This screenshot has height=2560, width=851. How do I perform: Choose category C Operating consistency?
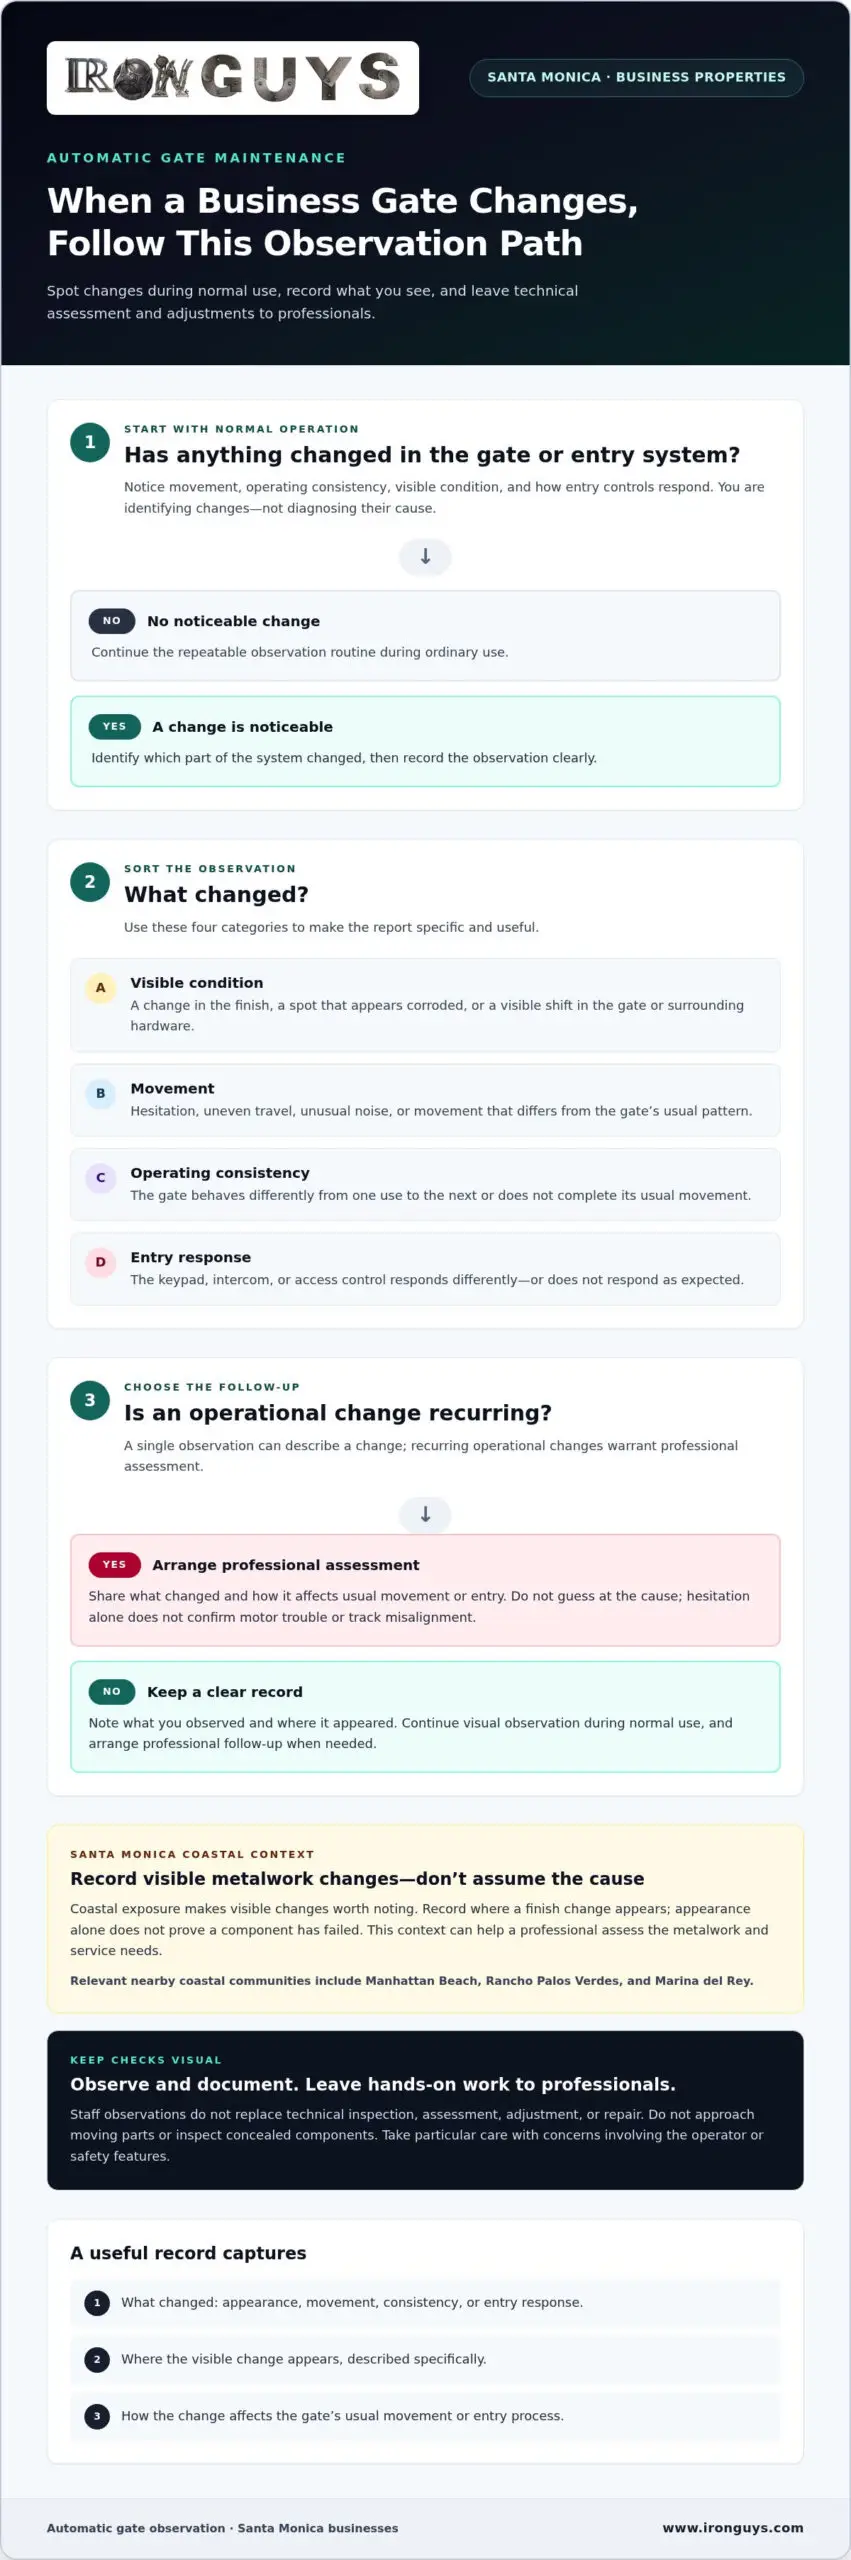pos(425,1184)
